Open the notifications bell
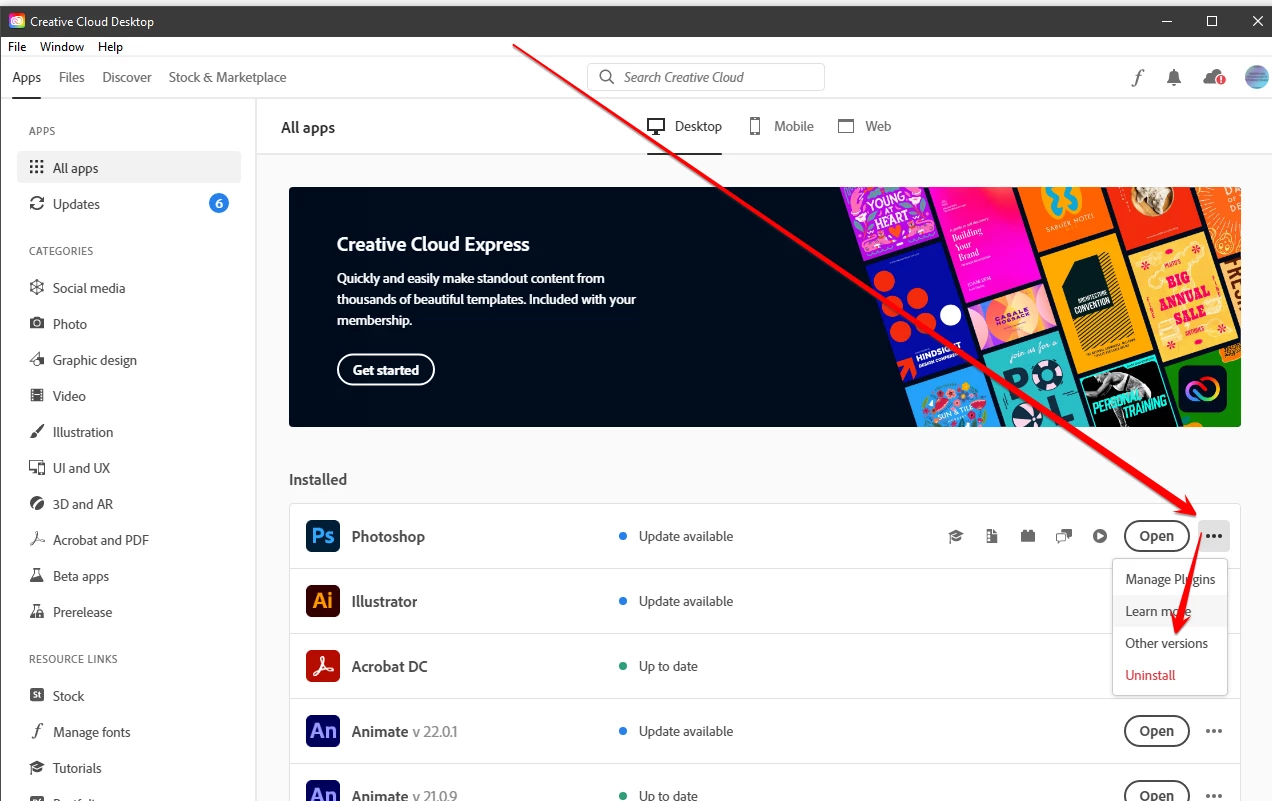Screen dimensions: 1272x801 [x=1174, y=78]
